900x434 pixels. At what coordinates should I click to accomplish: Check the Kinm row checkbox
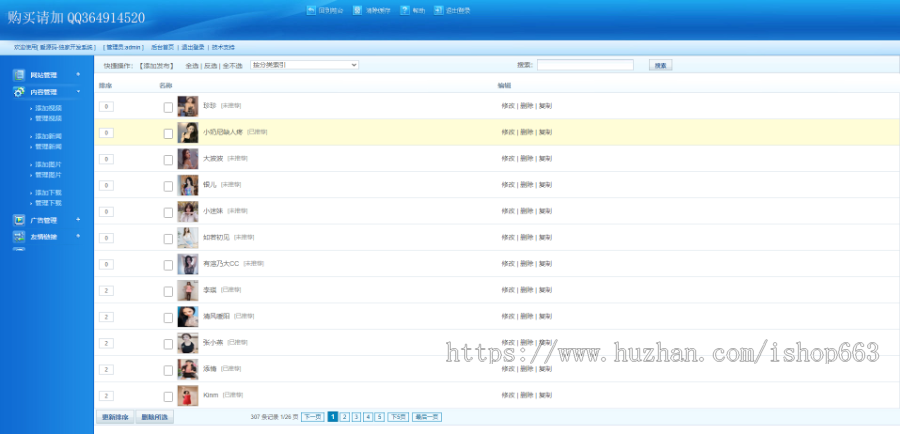coord(168,397)
